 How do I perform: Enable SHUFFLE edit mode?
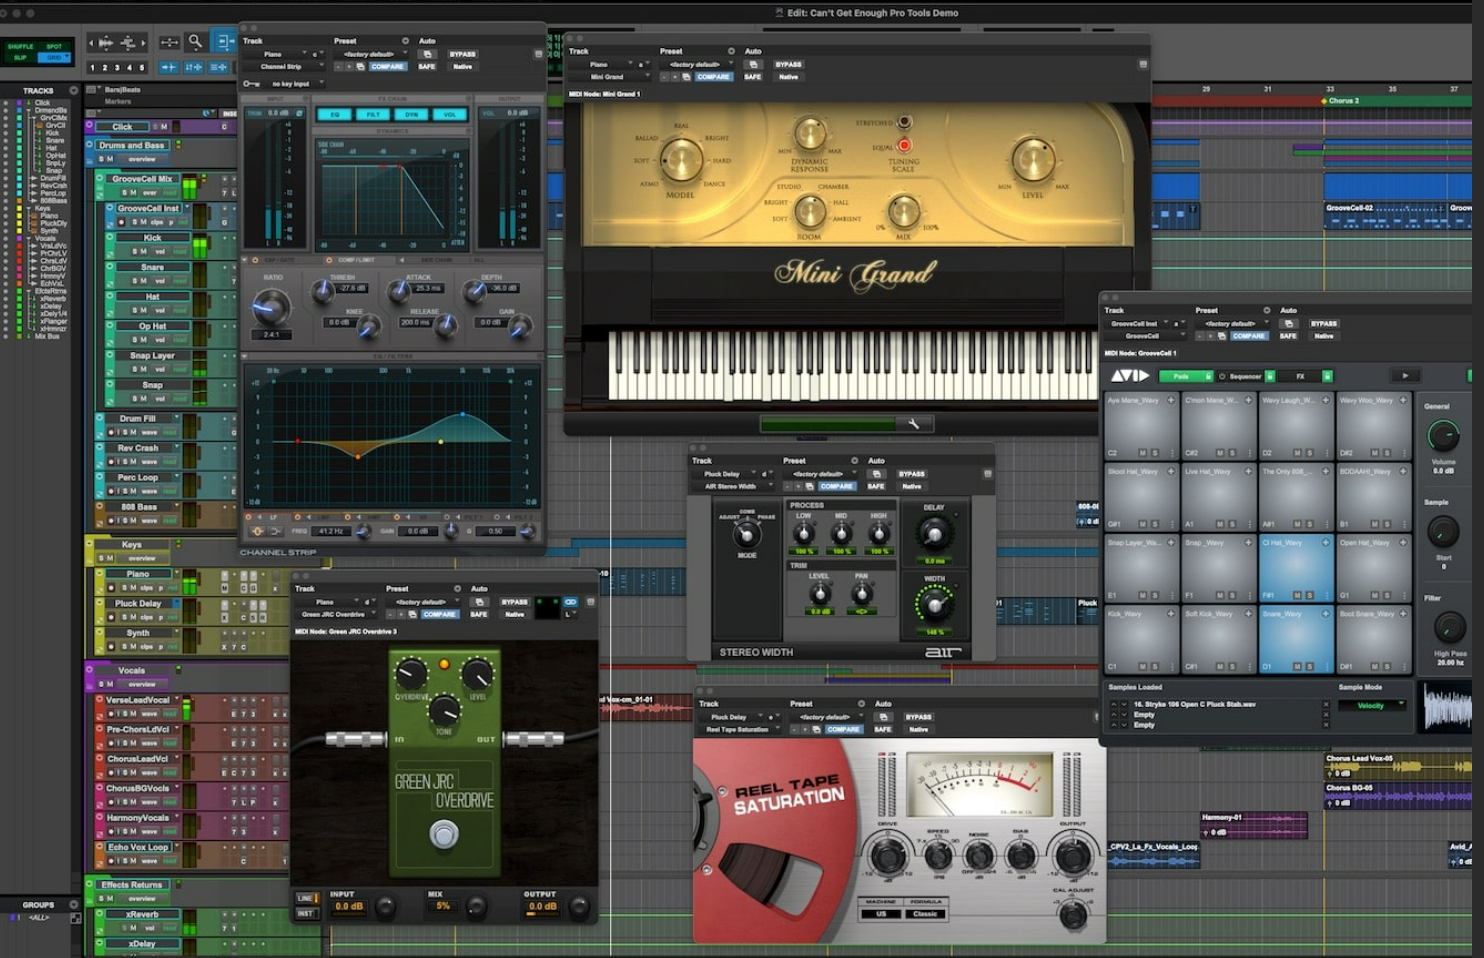pyautogui.click(x=20, y=47)
